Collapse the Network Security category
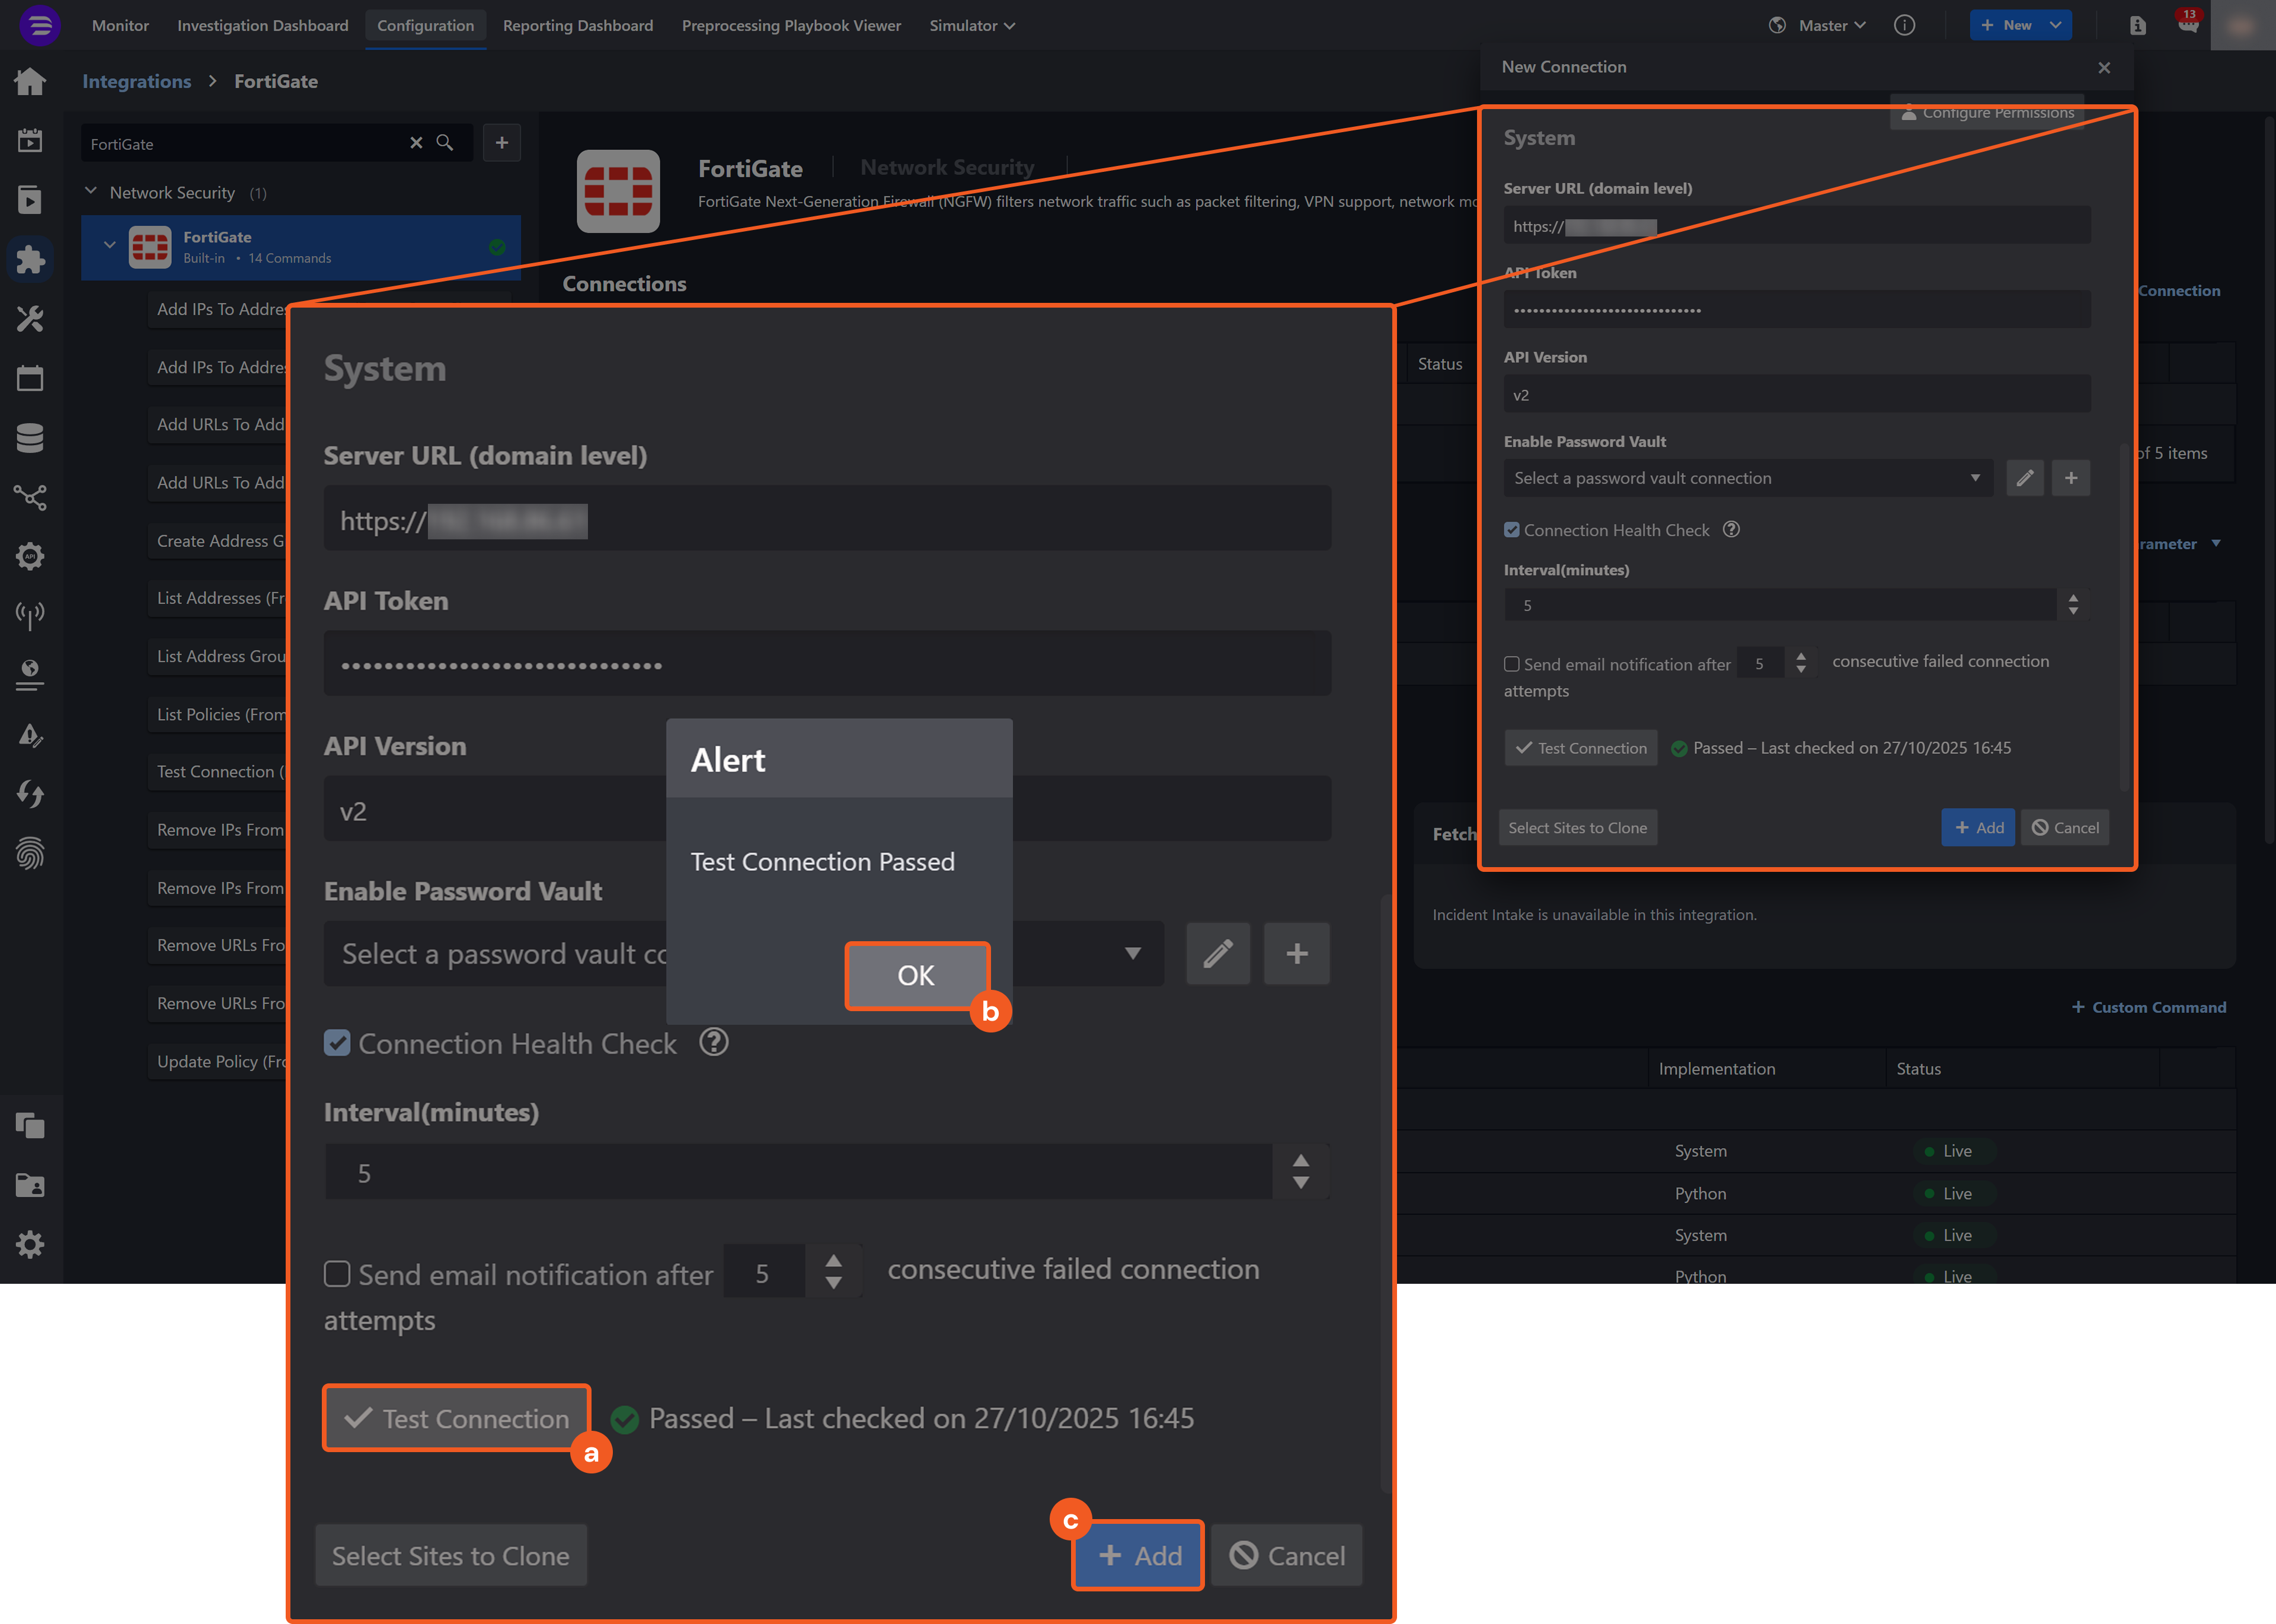Viewport: 2276px width, 1624px height. click(91, 192)
